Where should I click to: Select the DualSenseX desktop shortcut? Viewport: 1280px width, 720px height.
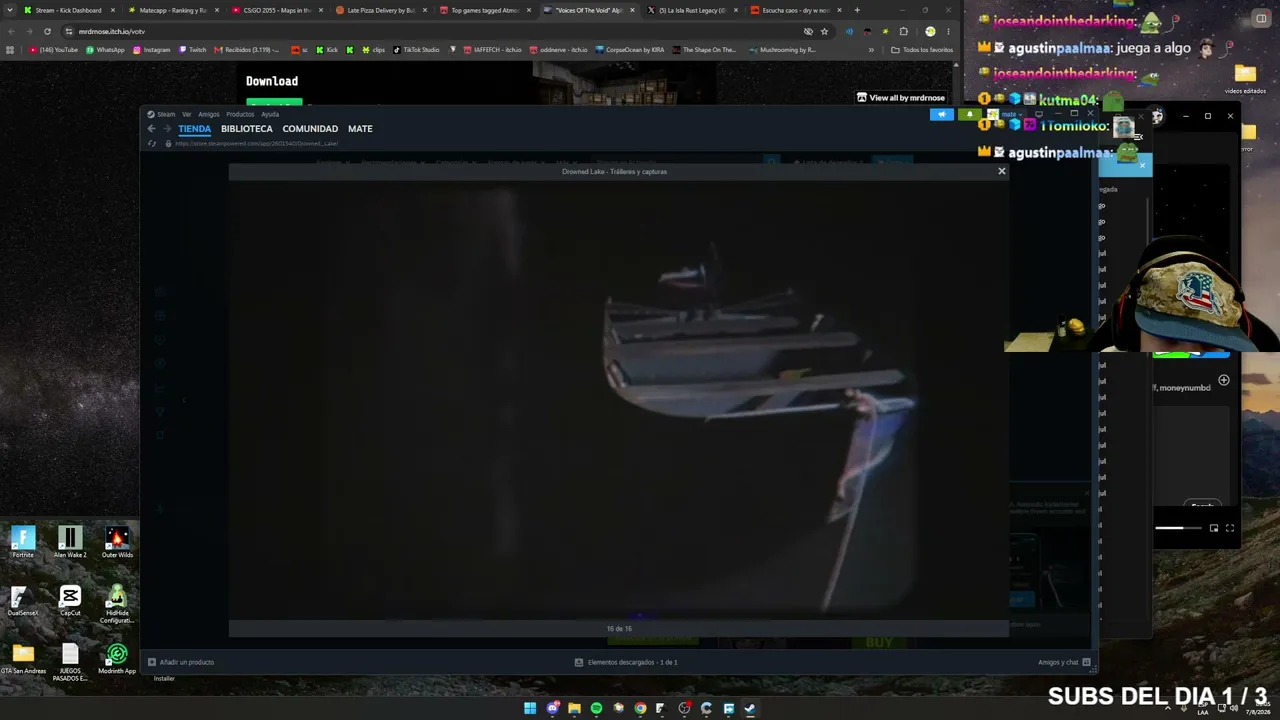[x=23, y=601]
